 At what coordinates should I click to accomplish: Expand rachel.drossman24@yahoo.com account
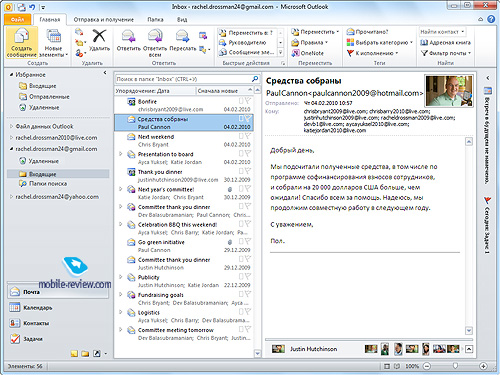coord(11,197)
